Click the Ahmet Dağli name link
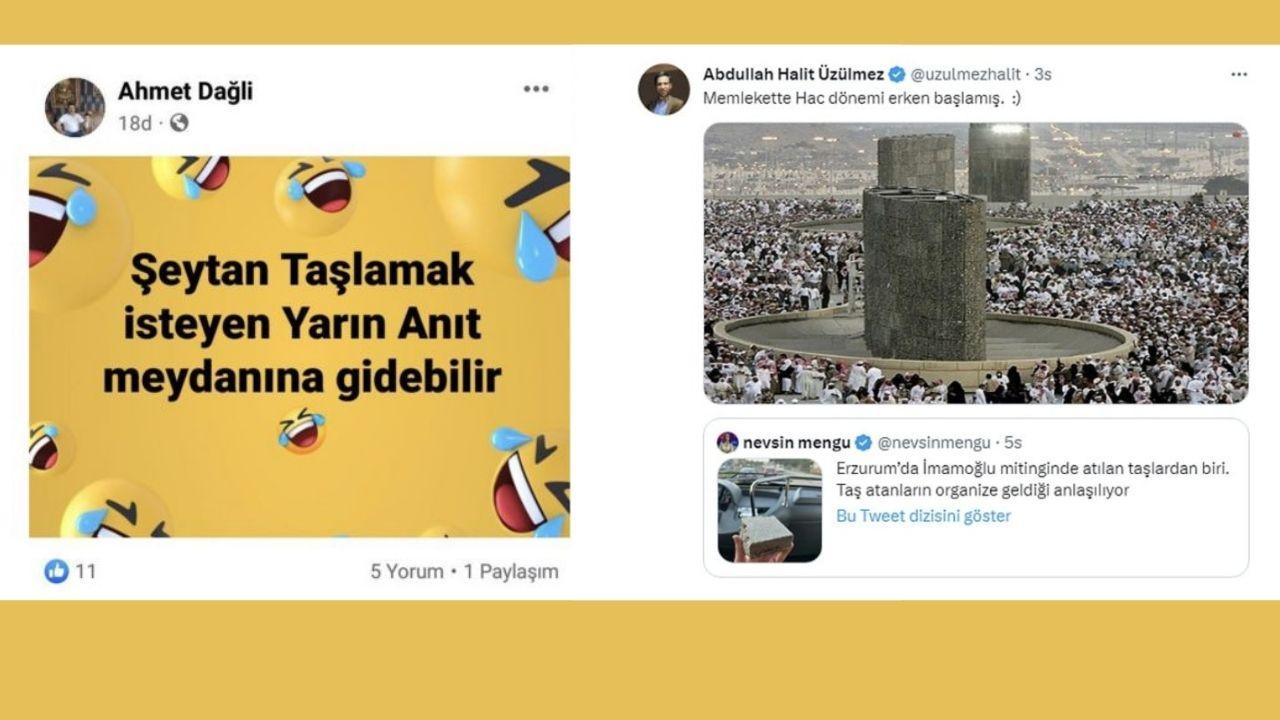The width and height of the screenshot is (1280, 720). pos(185,91)
